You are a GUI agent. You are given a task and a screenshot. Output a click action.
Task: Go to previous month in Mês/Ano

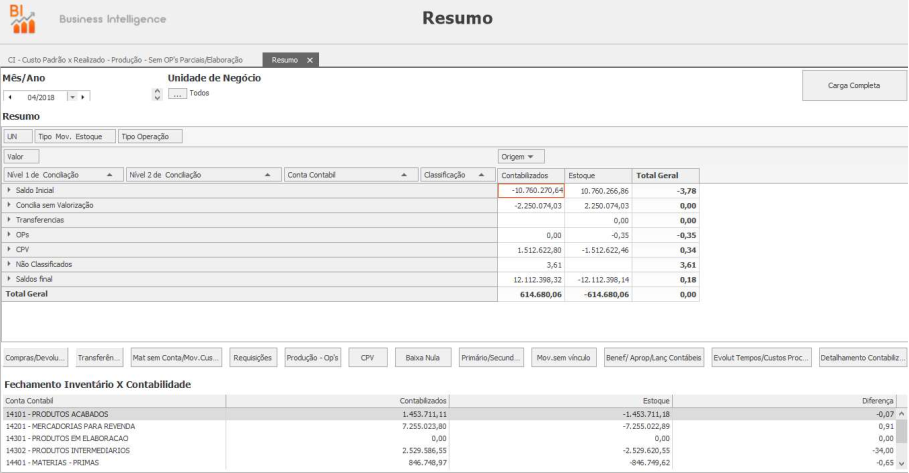10,97
